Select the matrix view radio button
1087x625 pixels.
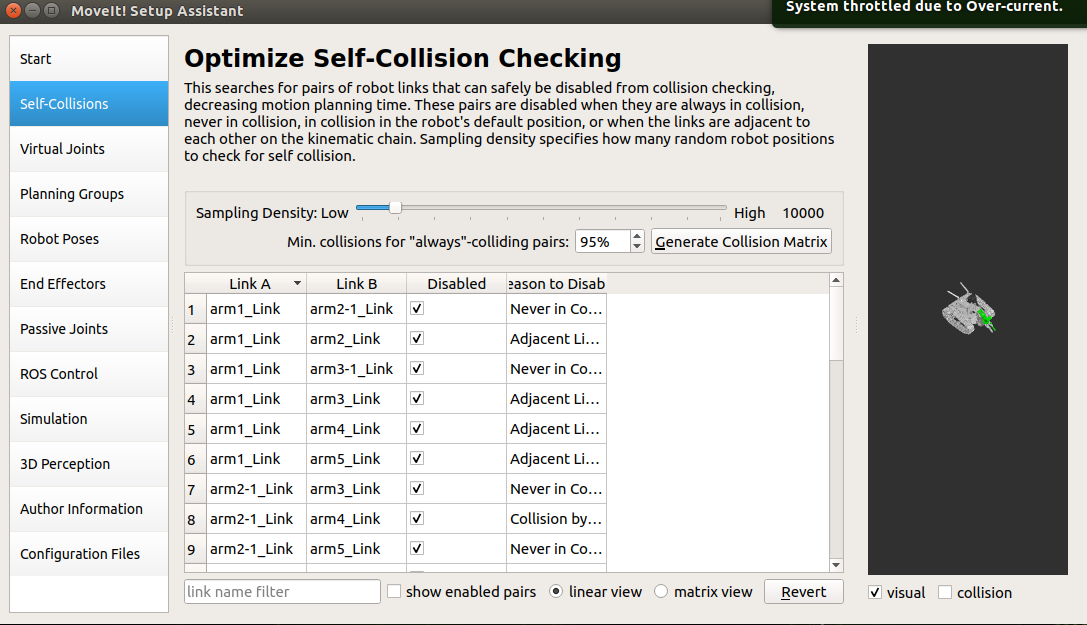[661, 592]
